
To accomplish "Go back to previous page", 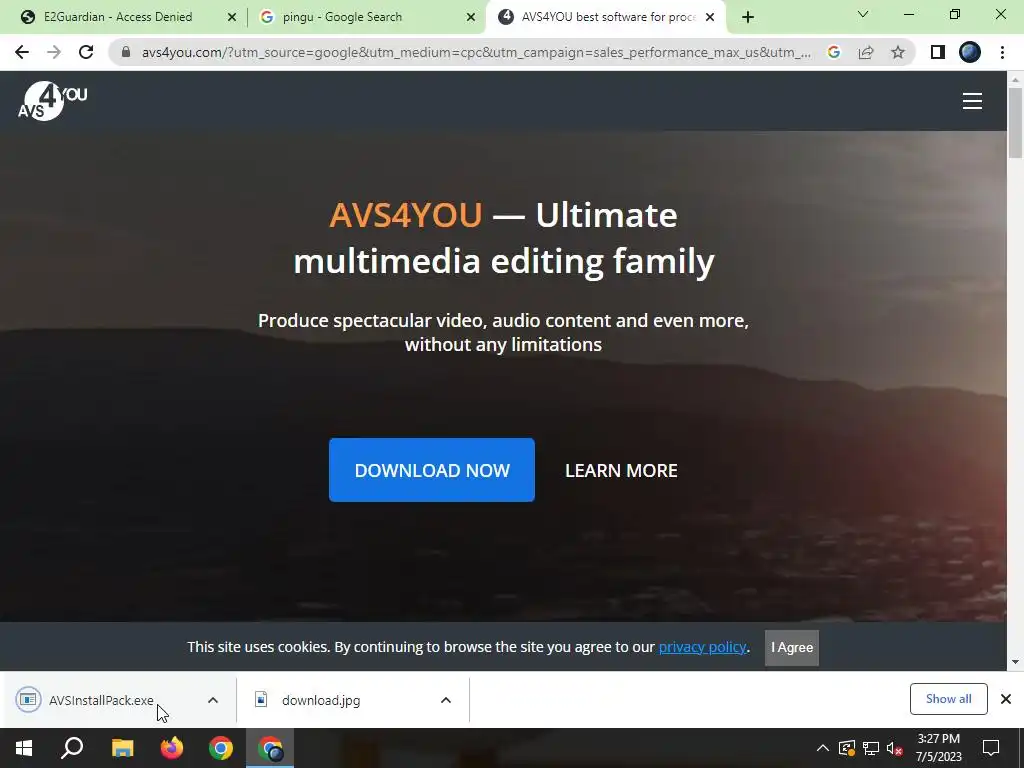I will [22, 52].
